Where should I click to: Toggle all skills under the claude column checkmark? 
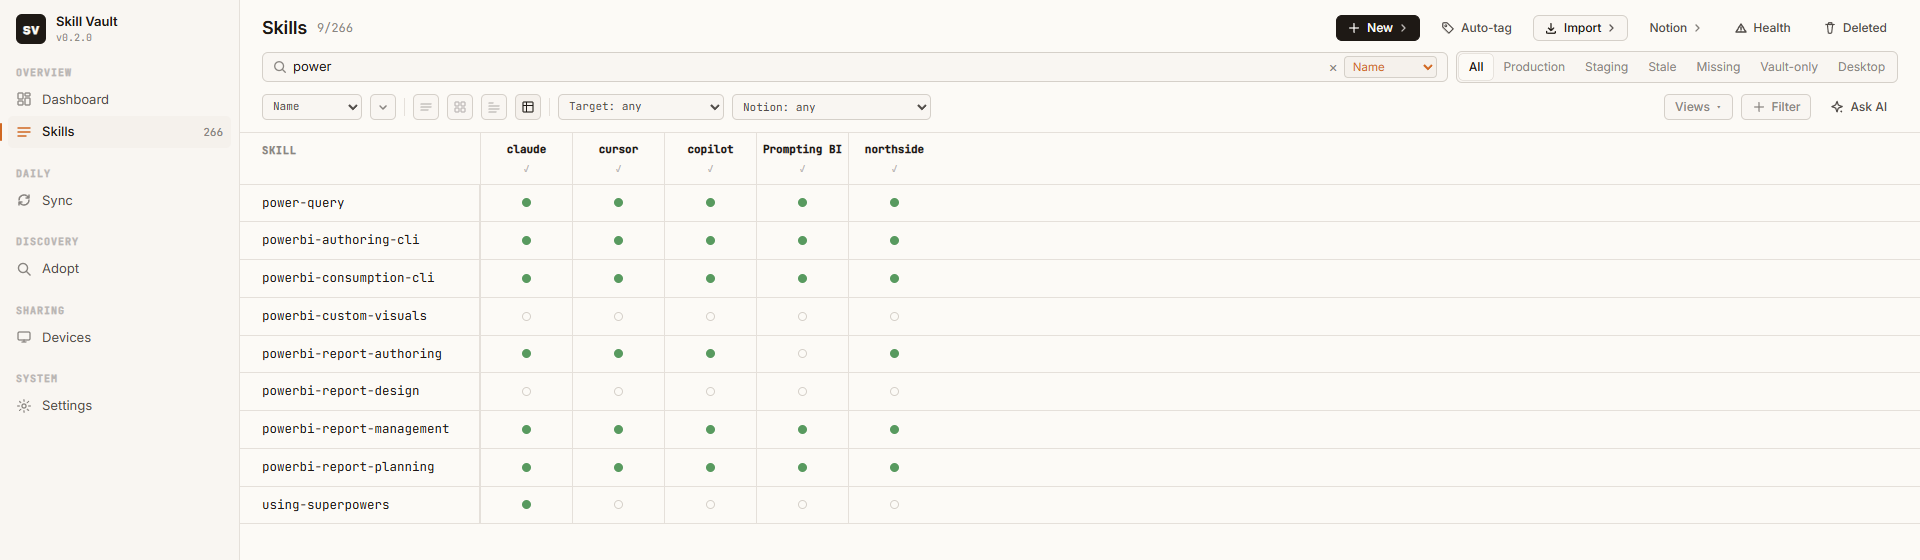(x=527, y=169)
